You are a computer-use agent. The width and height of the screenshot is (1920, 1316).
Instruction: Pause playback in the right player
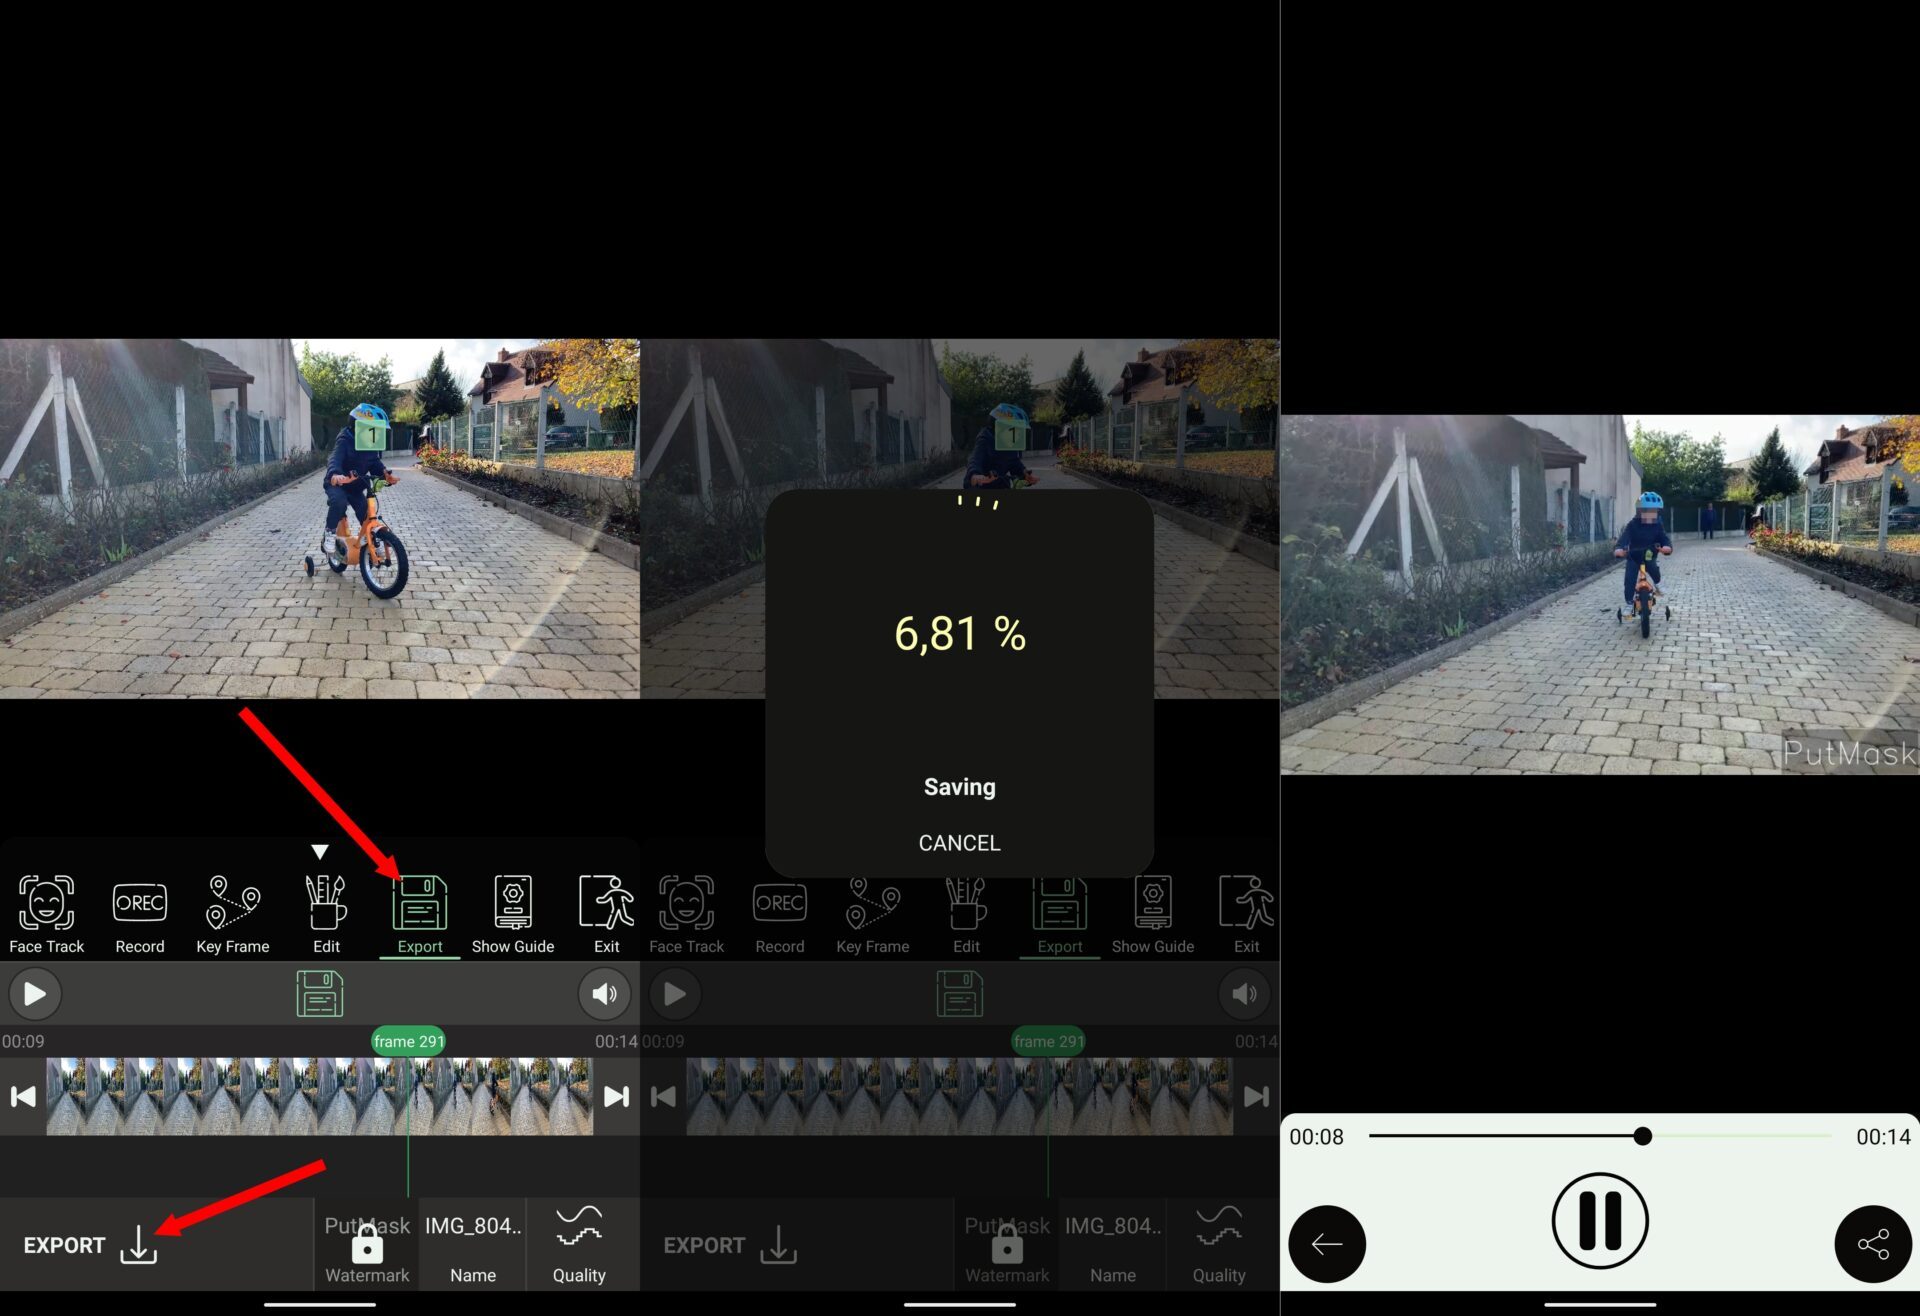(1600, 1221)
